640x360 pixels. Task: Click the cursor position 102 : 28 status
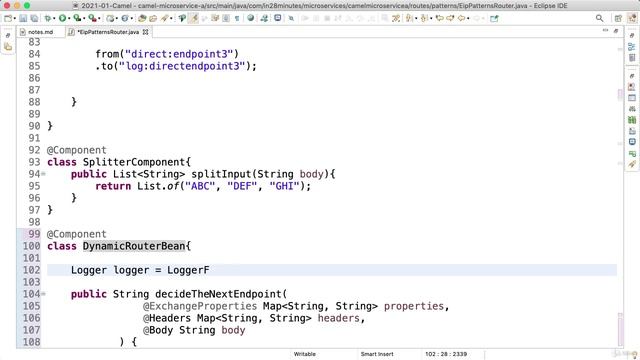(446, 354)
